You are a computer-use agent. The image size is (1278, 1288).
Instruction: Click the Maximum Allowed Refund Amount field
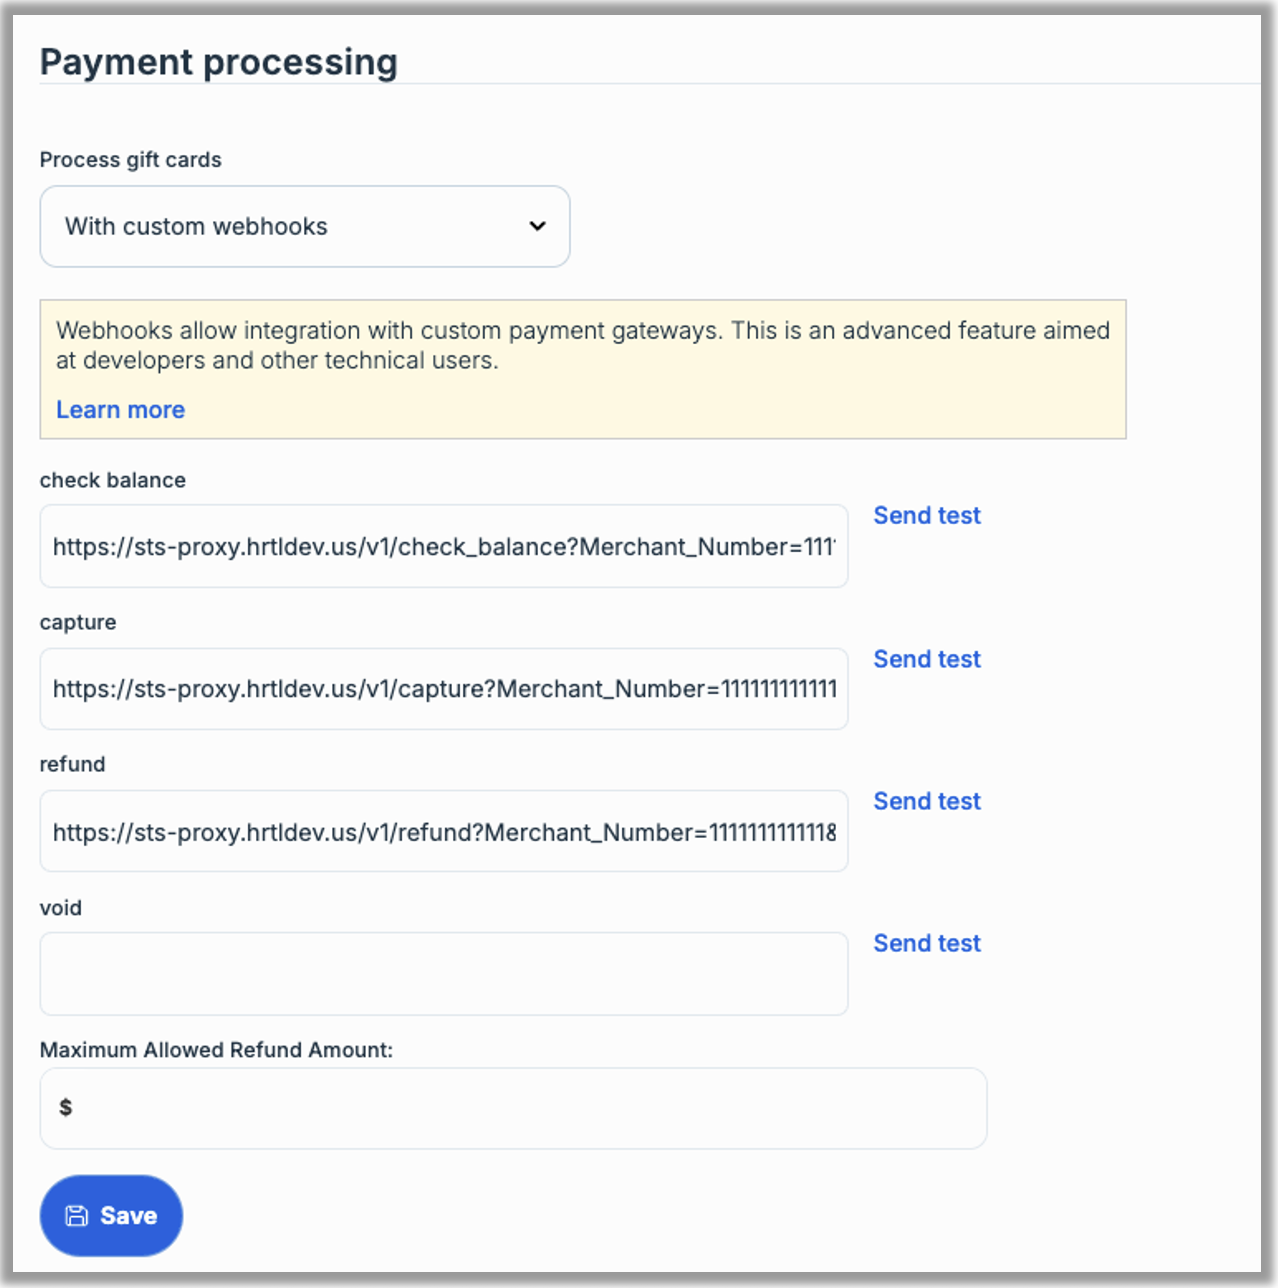pyautogui.click(x=520, y=1108)
